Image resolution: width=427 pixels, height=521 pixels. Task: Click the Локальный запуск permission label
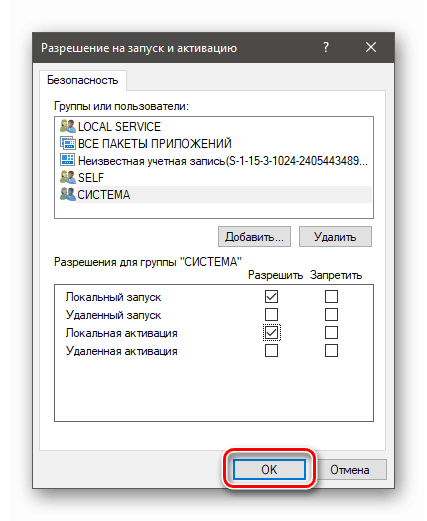pyautogui.click(x=113, y=297)
